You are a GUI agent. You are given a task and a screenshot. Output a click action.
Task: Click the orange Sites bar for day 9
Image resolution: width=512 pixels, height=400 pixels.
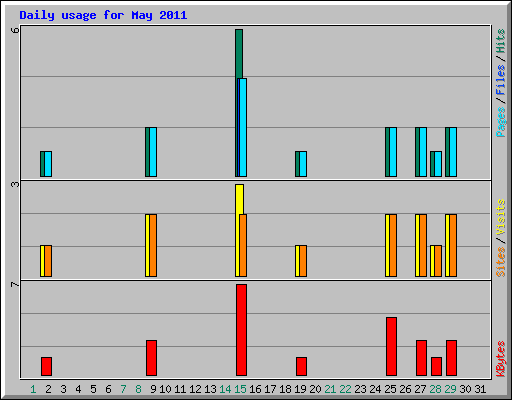point(153,245)
